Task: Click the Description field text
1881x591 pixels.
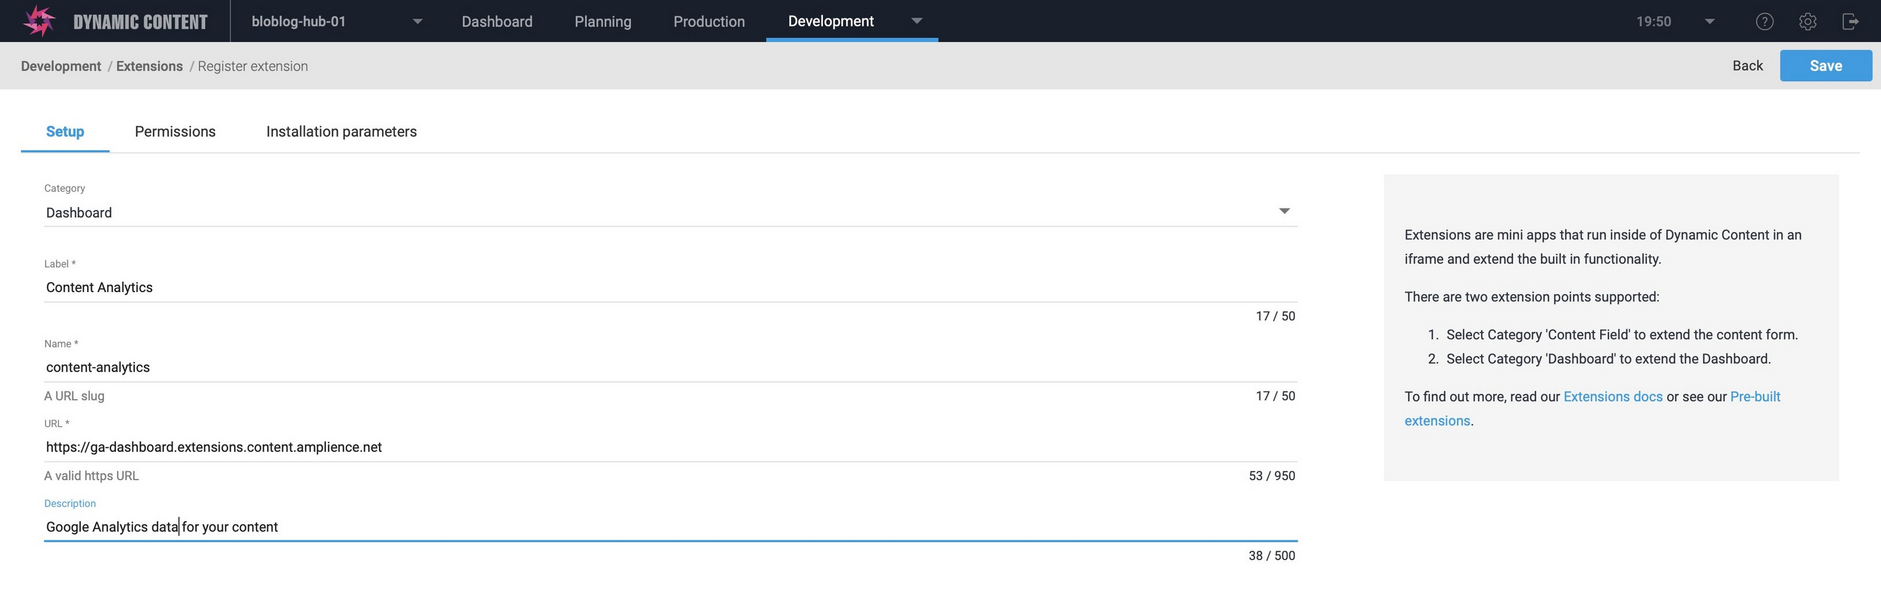Action: (670, 527)
